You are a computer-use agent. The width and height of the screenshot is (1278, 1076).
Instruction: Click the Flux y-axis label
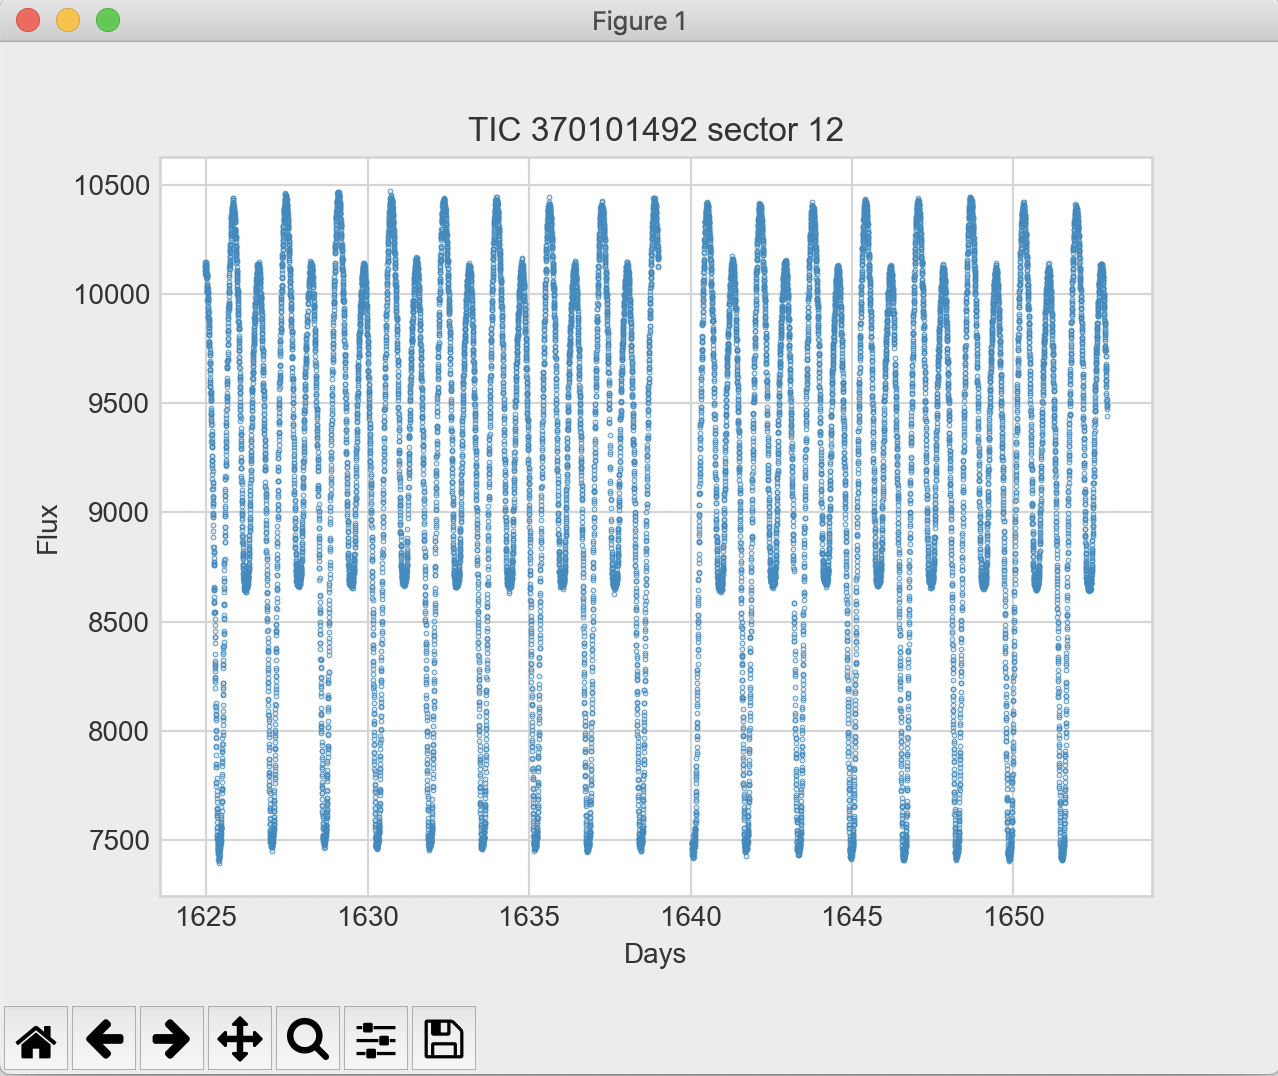[x=48, y=529]
